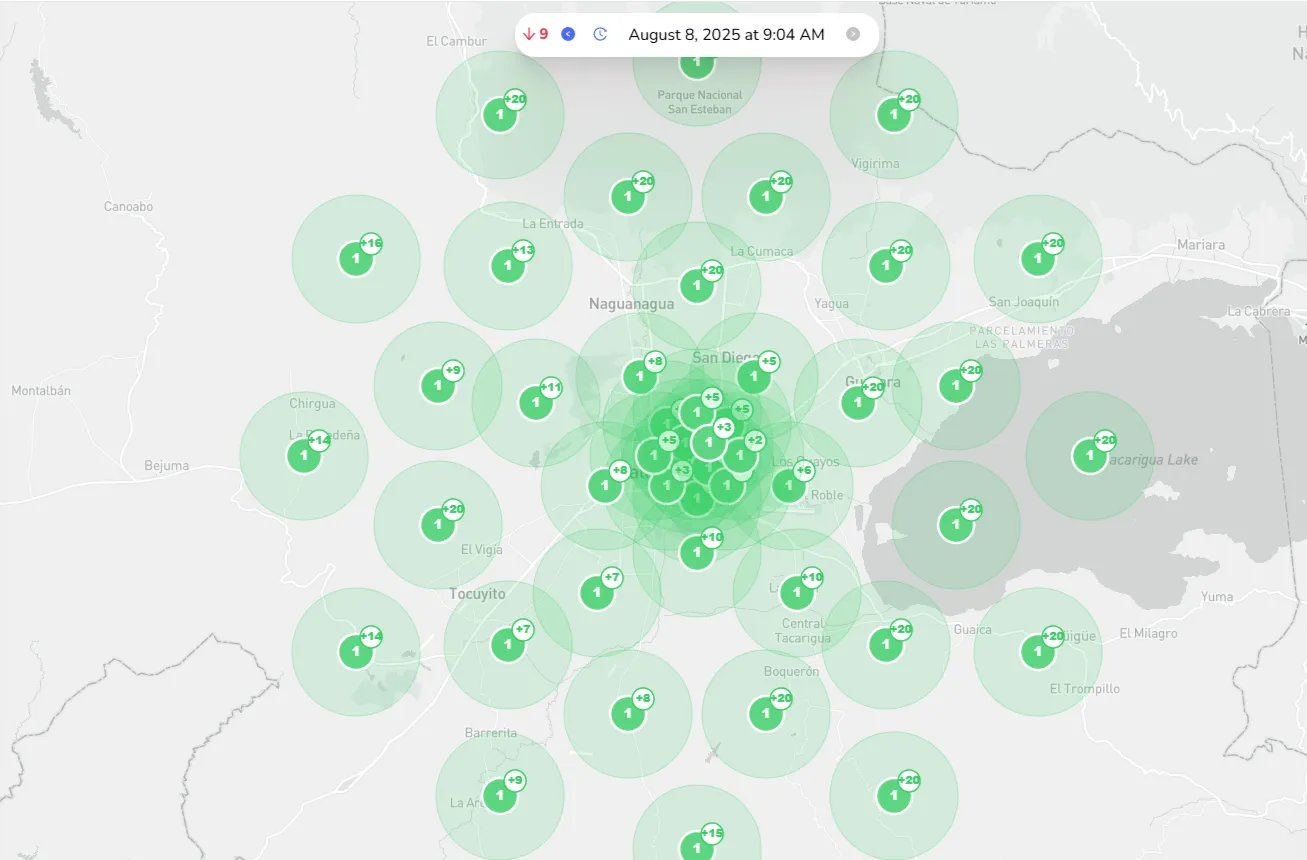The height and width of the screenshot is (860, 1307).
Task: Click the +20 marker near San Joaquín
Action: coord(1038,257)
